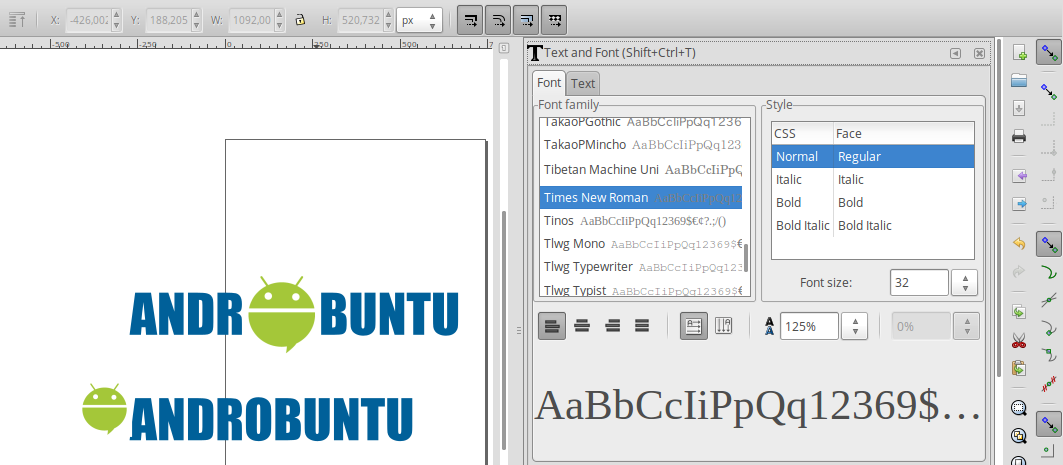The width and height of the screenshot is (1063, 465).
Task: Export bitmap using the blue arrow icon
Action: pyautogui.click(x=1019, y=203)
